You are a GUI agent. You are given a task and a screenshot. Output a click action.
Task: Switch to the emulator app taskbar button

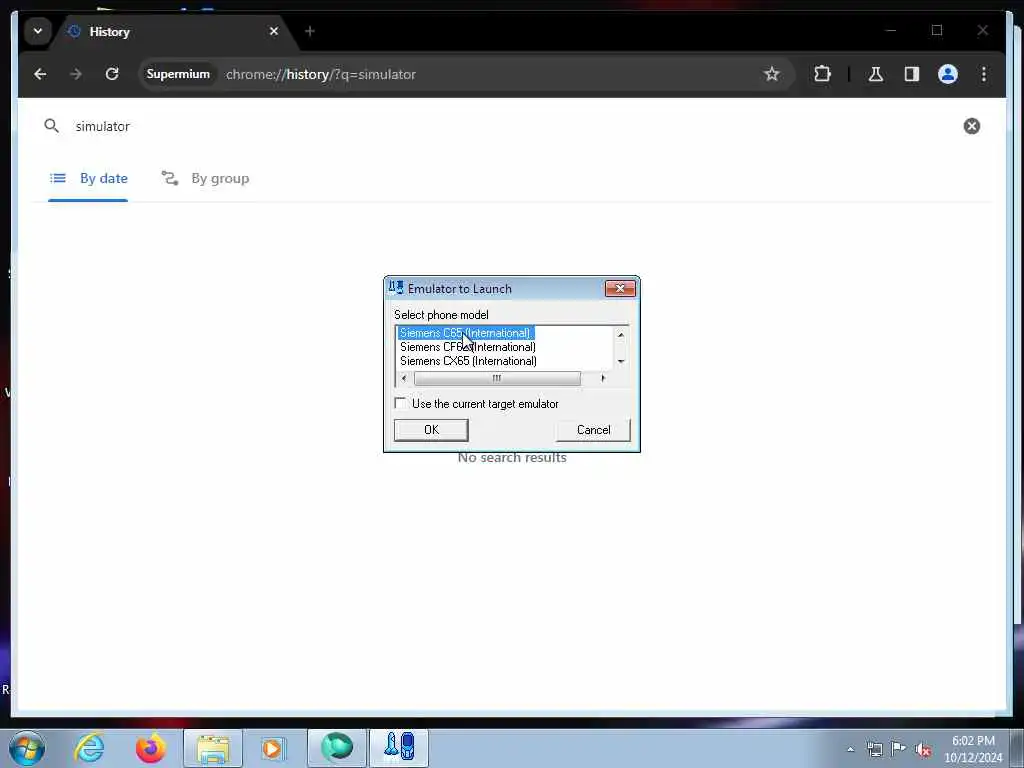[399, 748]
